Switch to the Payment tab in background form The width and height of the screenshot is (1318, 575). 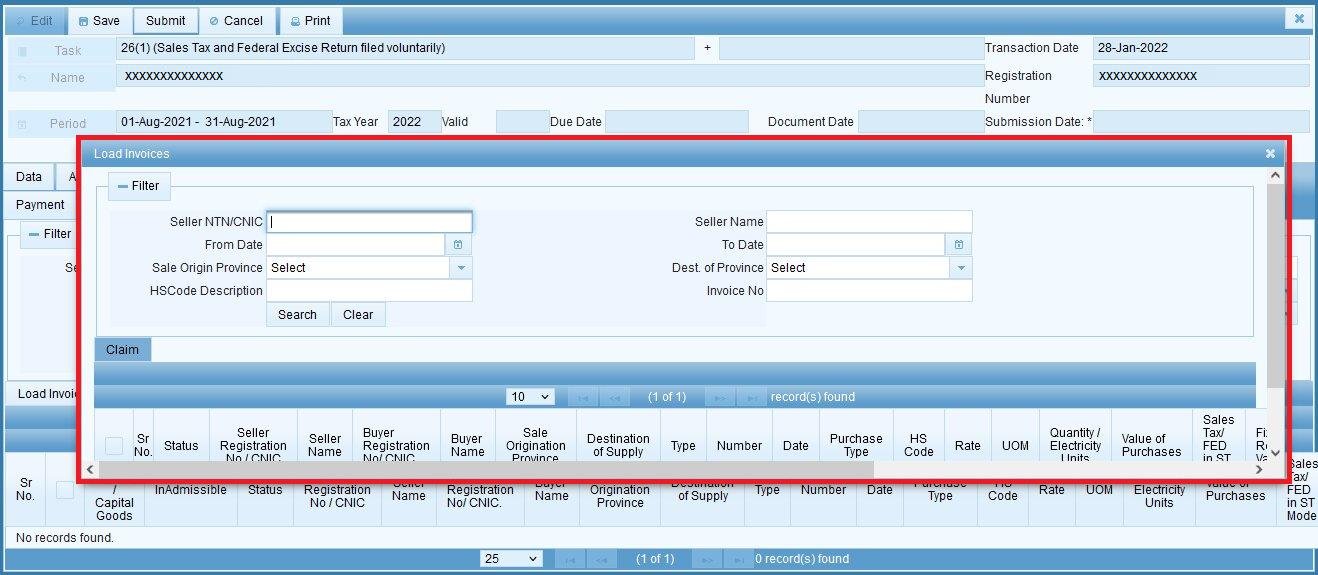pyautogui.click(x=41, y=205)
